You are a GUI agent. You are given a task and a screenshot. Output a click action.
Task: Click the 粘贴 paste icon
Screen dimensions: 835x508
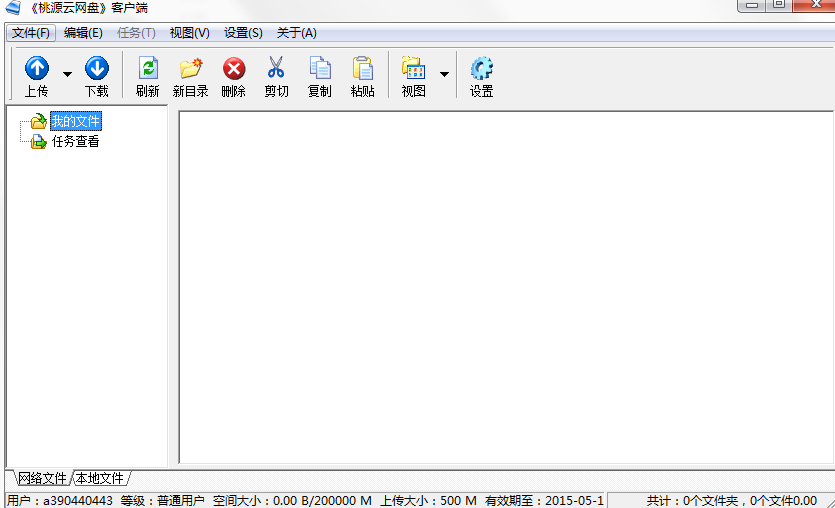363,68
